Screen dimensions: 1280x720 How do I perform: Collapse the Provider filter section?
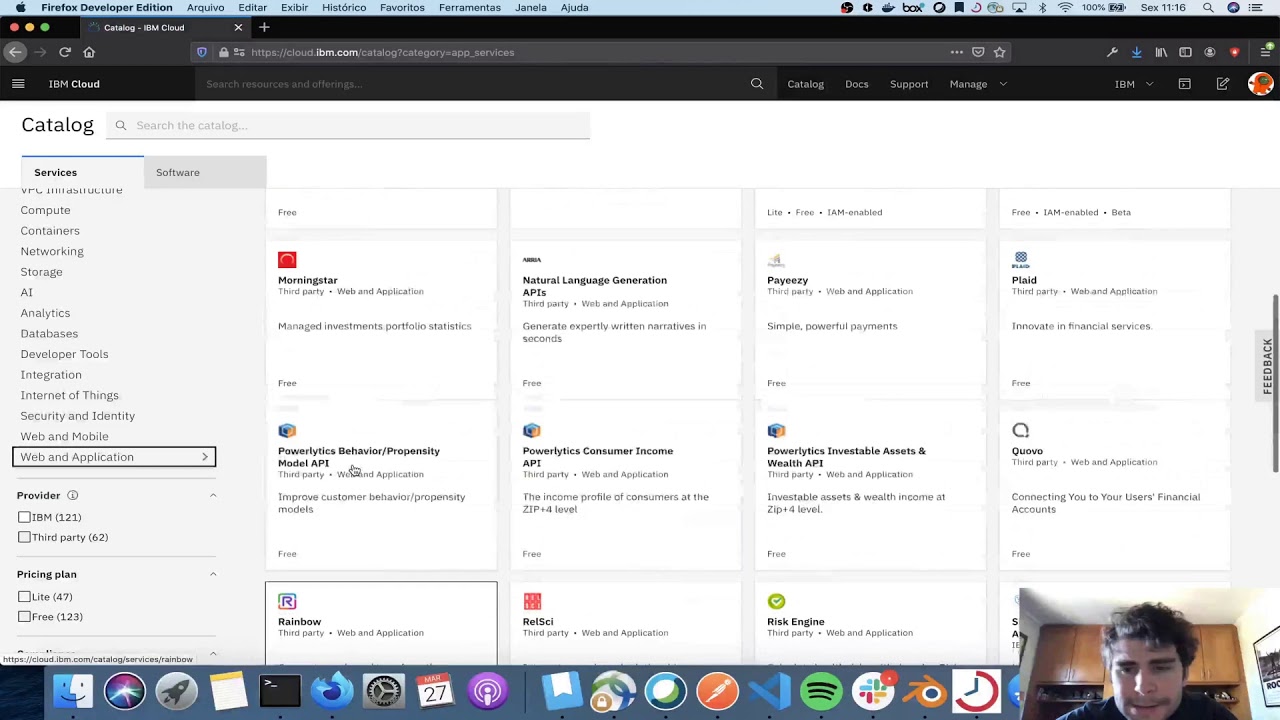(x=212, y=495)
